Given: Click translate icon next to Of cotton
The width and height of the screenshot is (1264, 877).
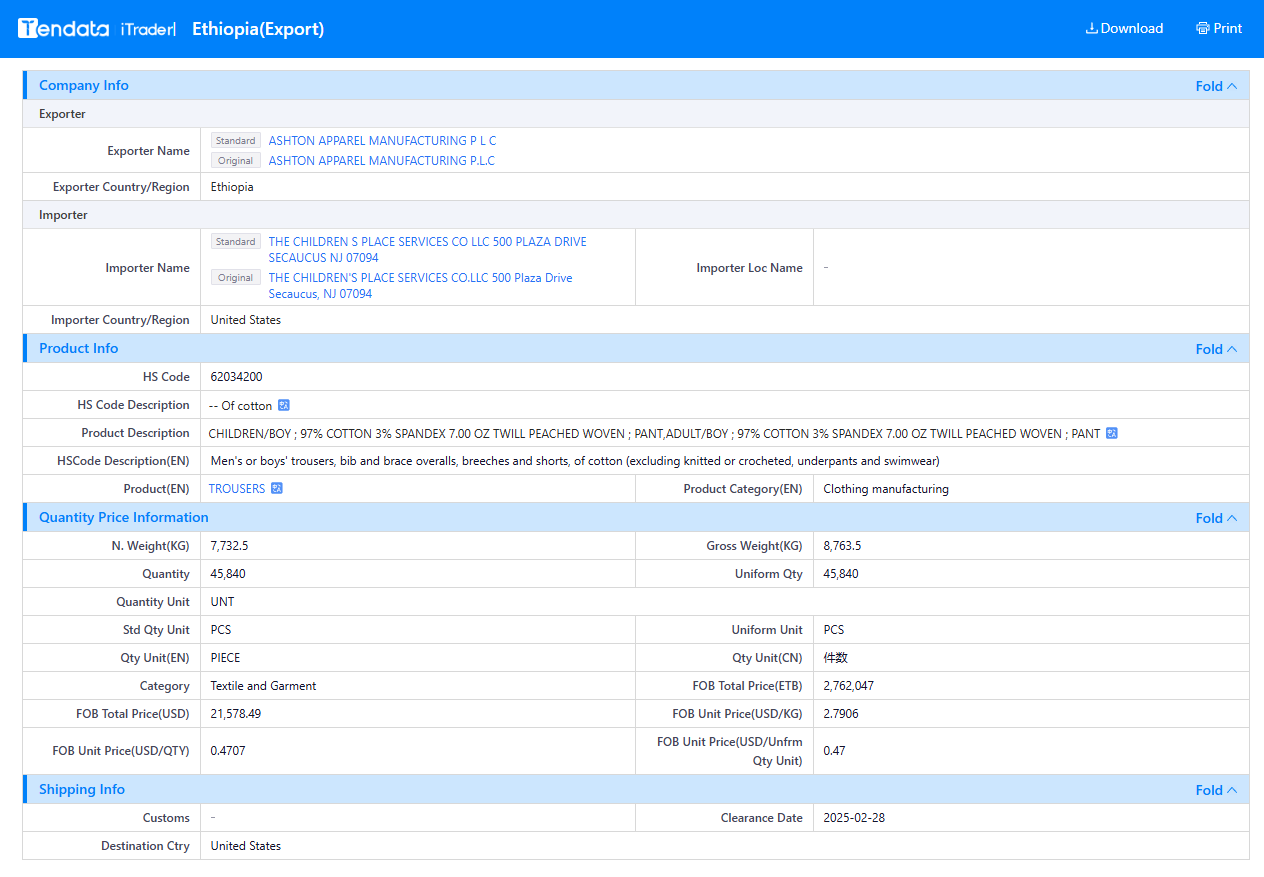Looking at the screenshot, I should [x=284, y=405].
